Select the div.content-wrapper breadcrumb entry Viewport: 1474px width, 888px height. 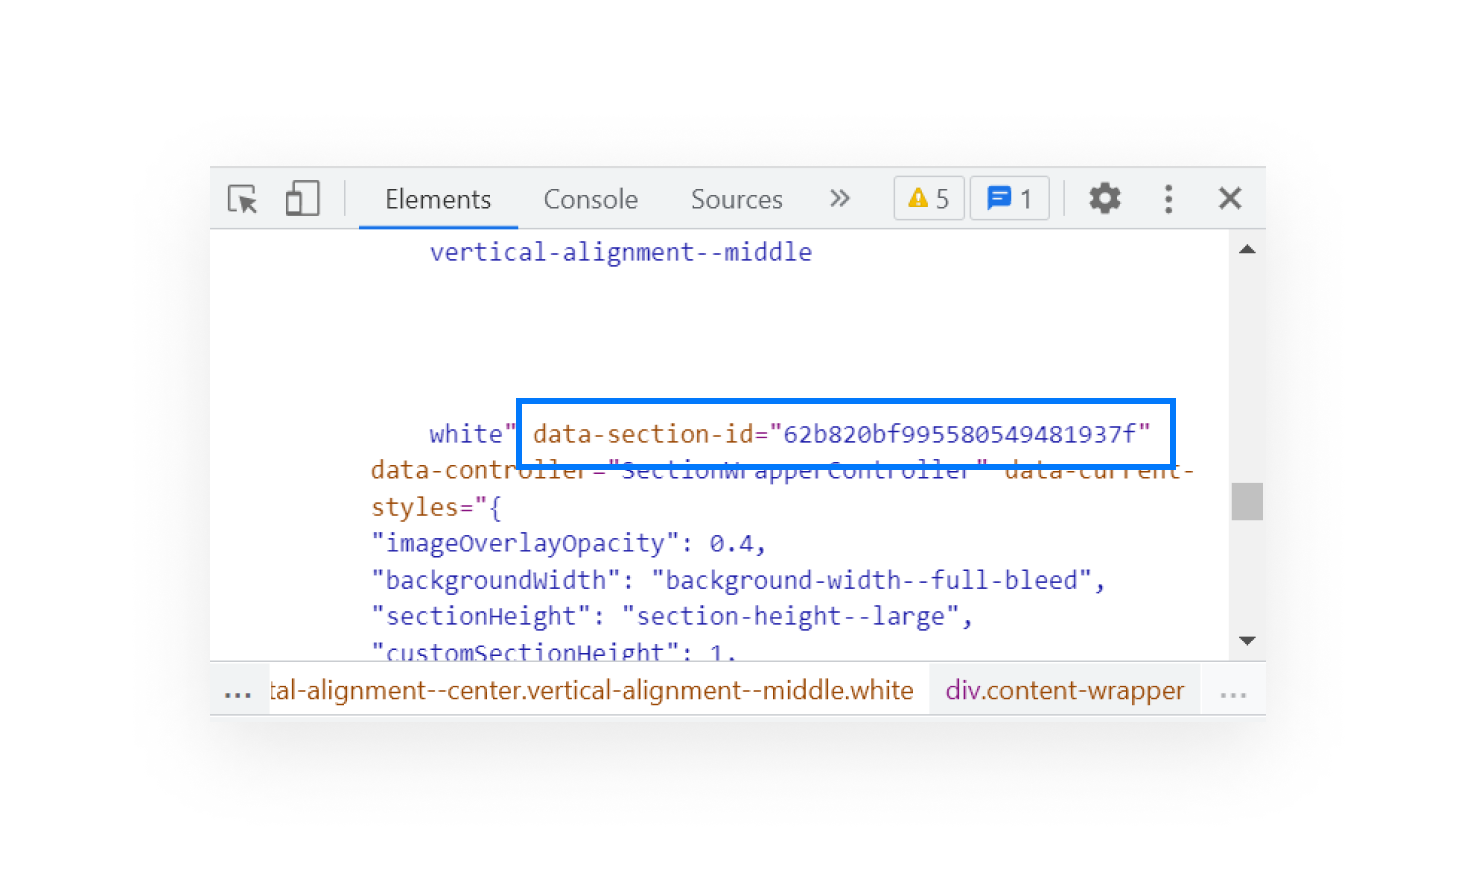(x=1064, y=690)
